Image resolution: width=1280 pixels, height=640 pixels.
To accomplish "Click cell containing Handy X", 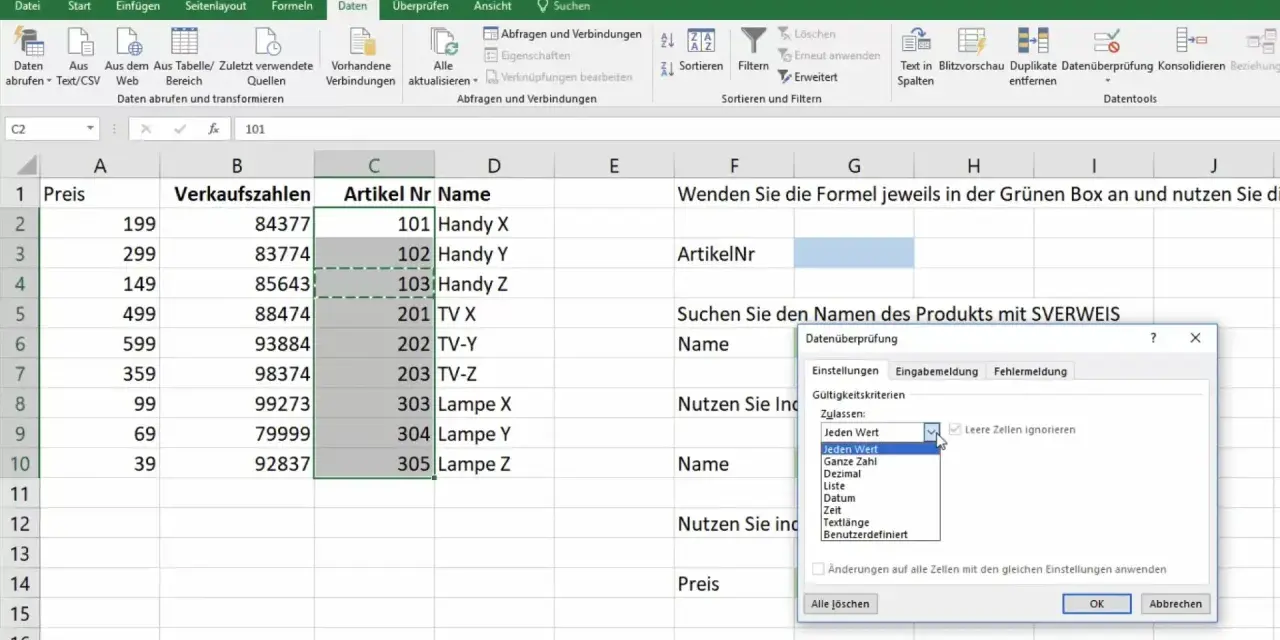I will (x=494, y=224).
